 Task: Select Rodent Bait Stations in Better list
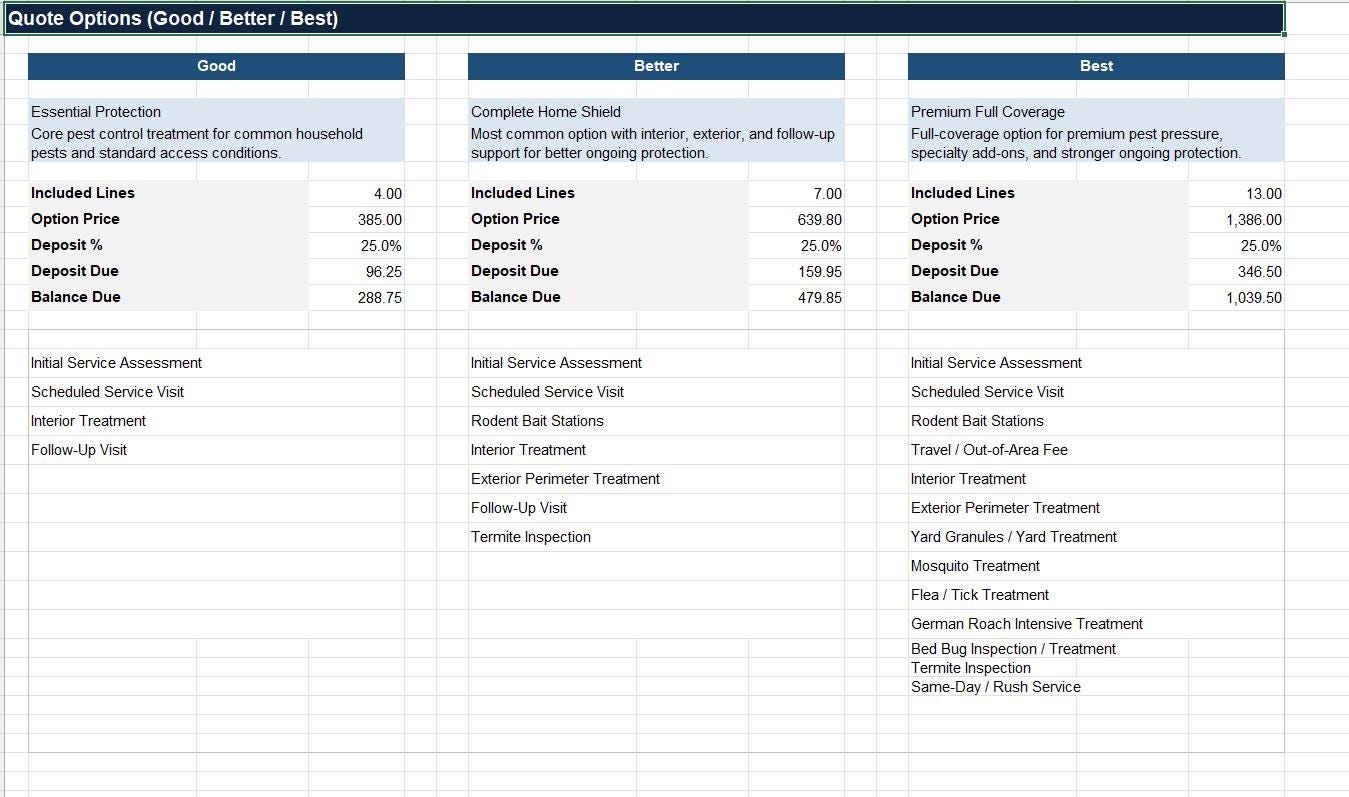click(x=656, y=421)
